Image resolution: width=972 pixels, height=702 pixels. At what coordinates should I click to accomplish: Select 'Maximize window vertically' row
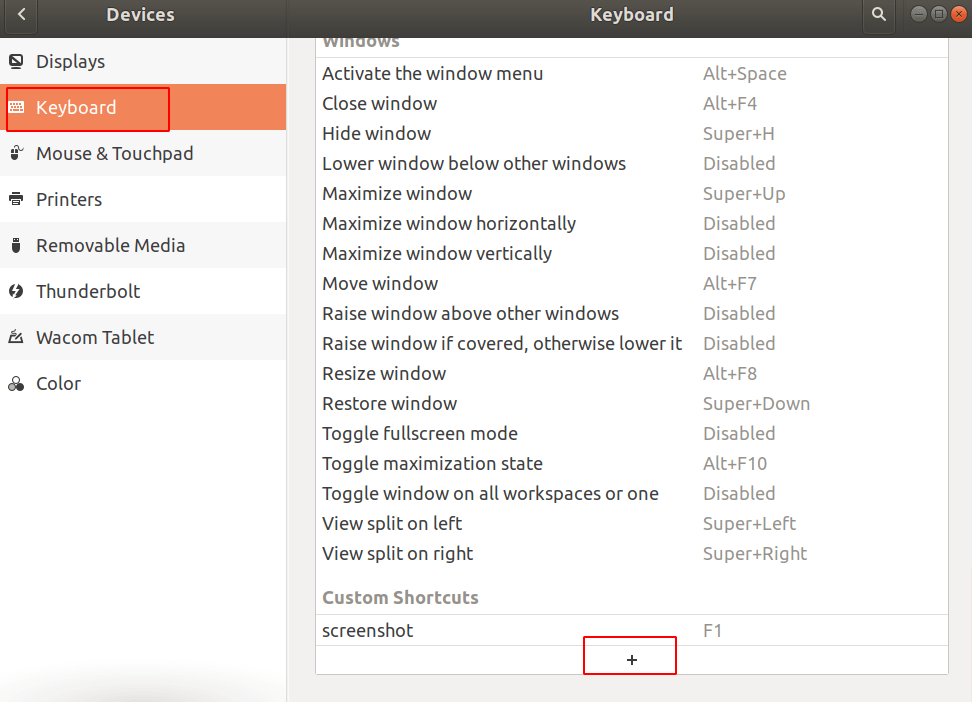(x=631, y=253)
